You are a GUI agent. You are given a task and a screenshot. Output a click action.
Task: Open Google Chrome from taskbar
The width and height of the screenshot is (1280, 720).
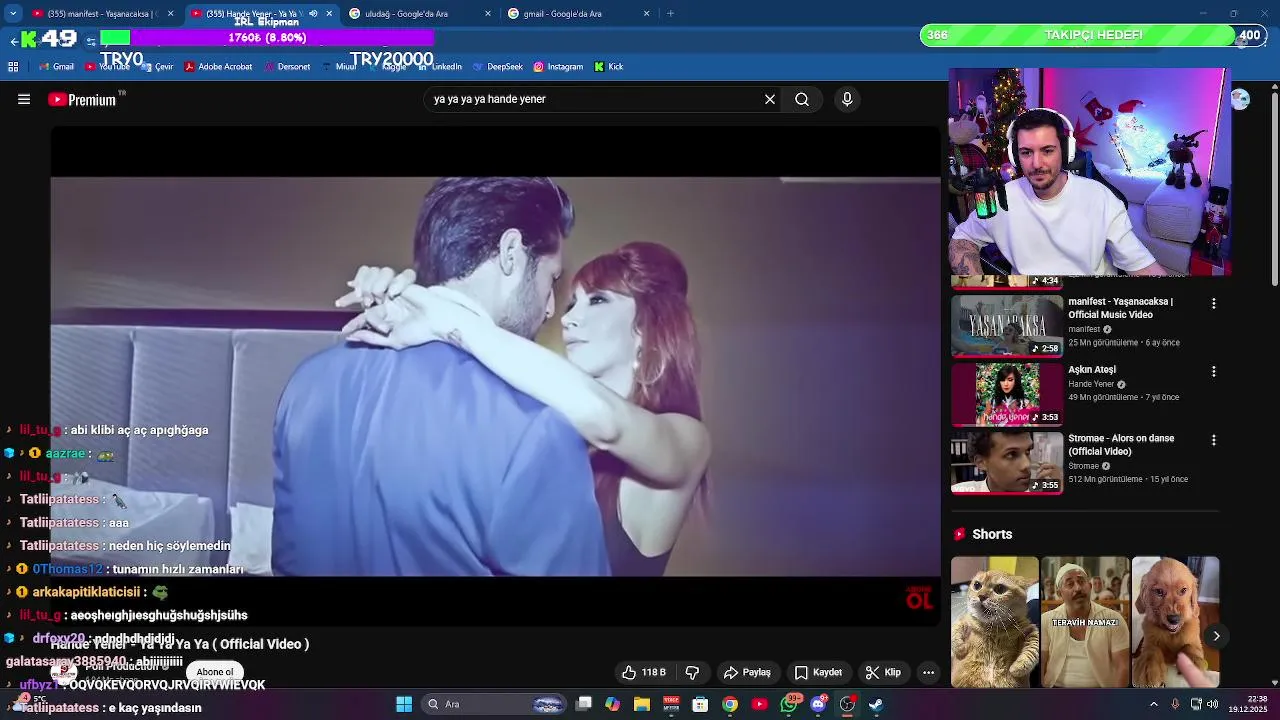pyautogui.click(x=730, y=704)
